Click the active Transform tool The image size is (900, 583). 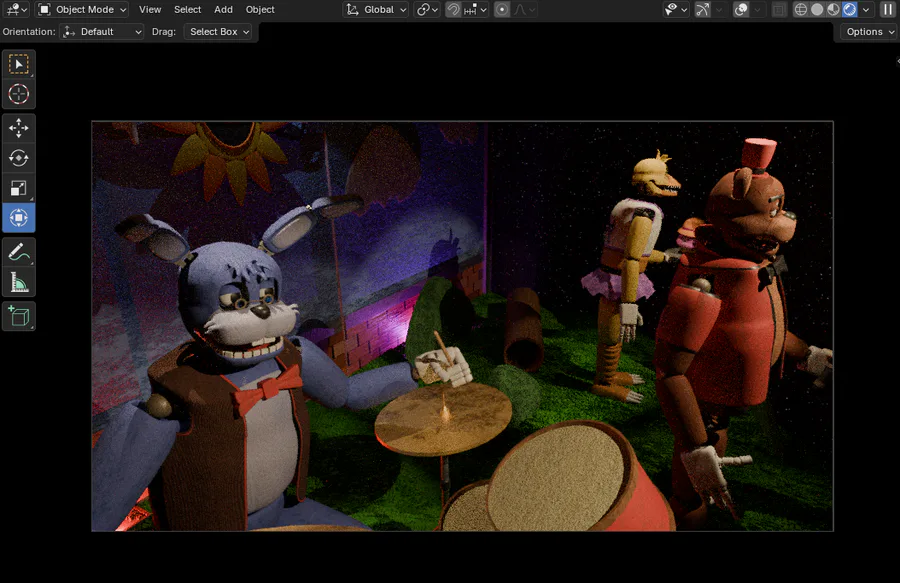point(18,218)
